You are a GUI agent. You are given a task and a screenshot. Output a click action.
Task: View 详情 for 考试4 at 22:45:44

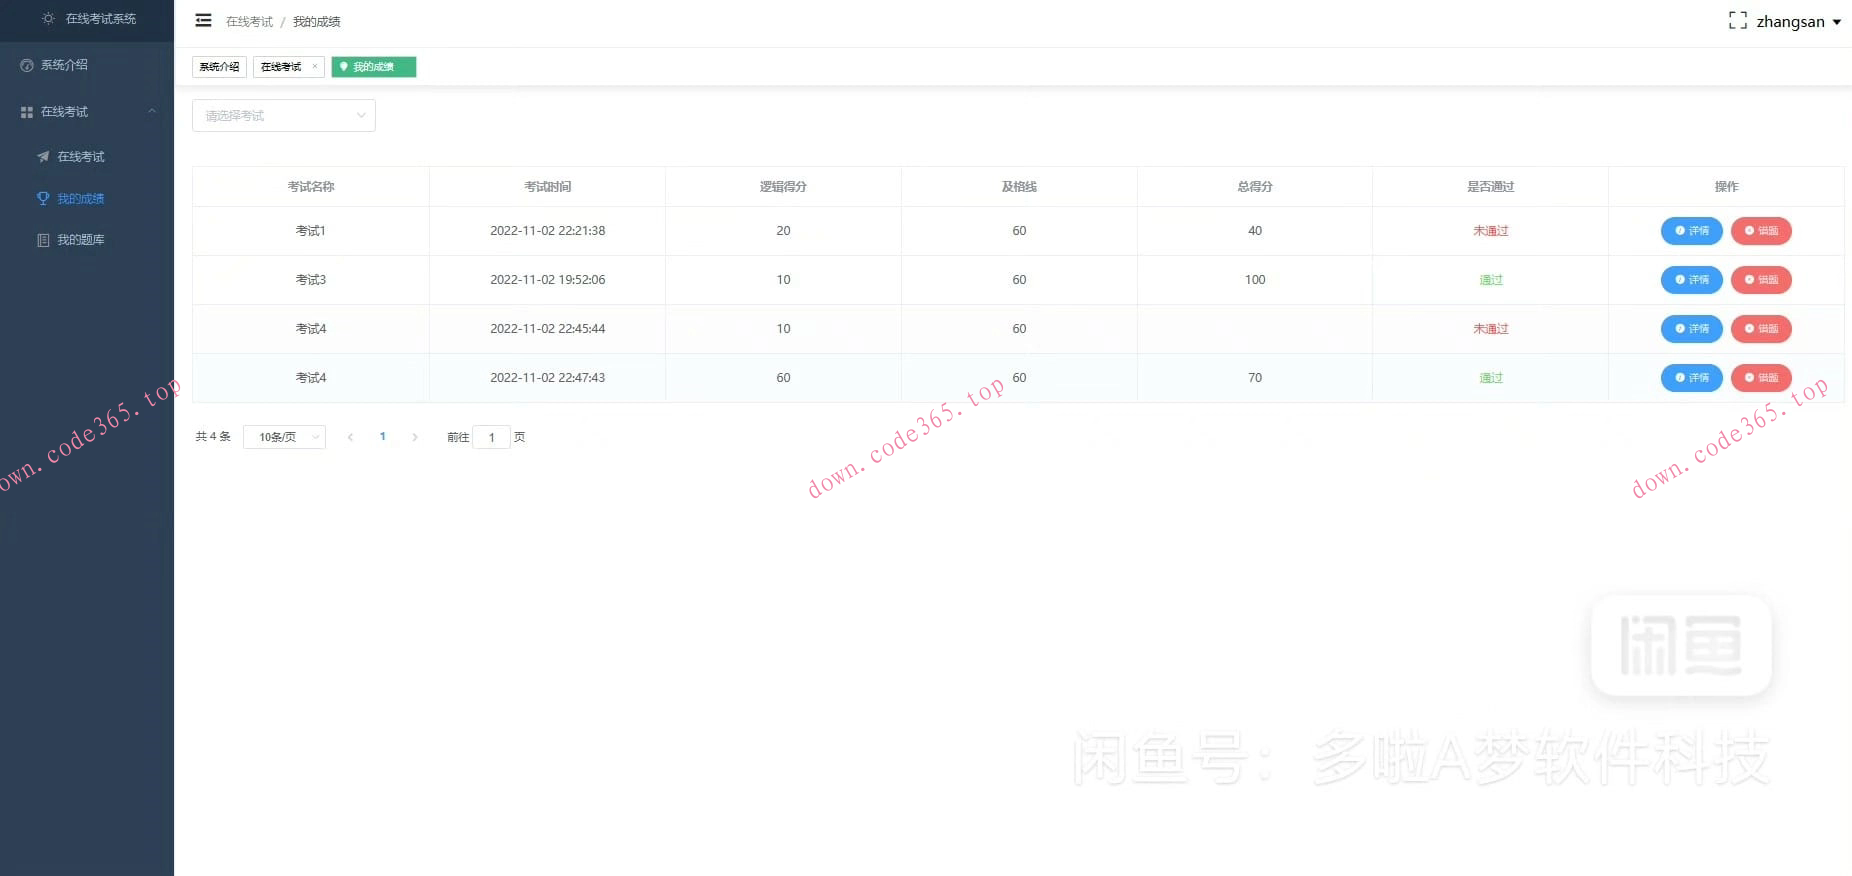(x=1691, y=329)
